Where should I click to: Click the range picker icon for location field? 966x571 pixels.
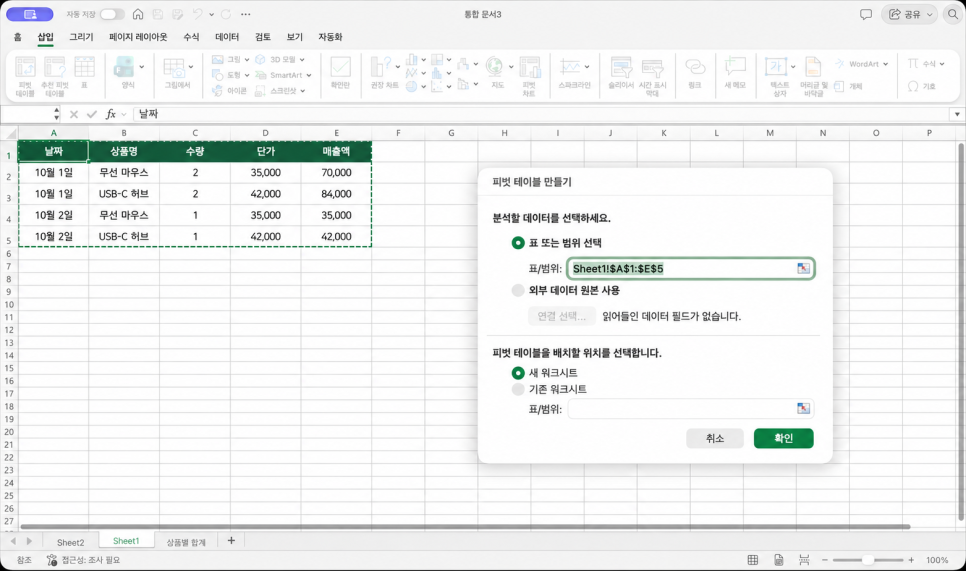pos(803,408)
